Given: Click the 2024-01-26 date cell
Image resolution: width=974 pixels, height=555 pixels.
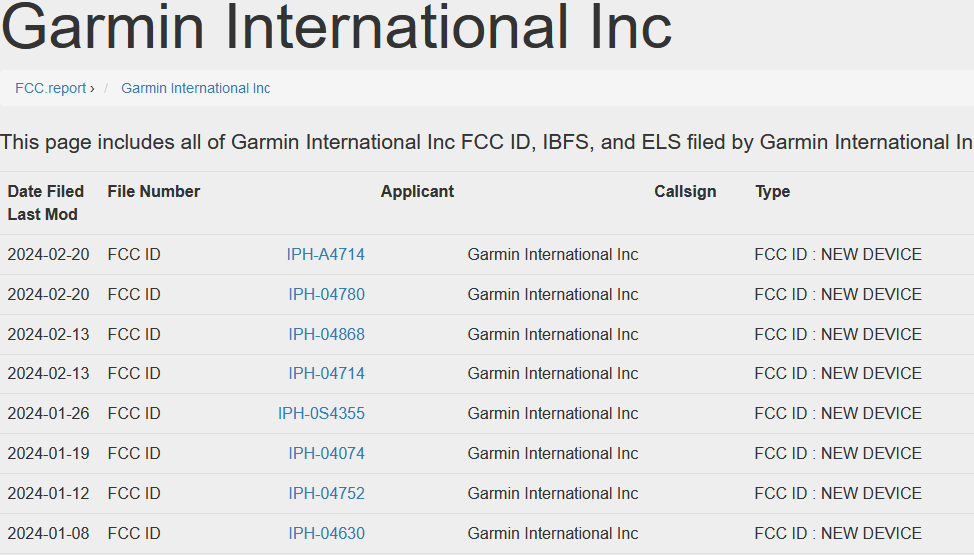Looking at the screenshot, I should tap(48, 414).
